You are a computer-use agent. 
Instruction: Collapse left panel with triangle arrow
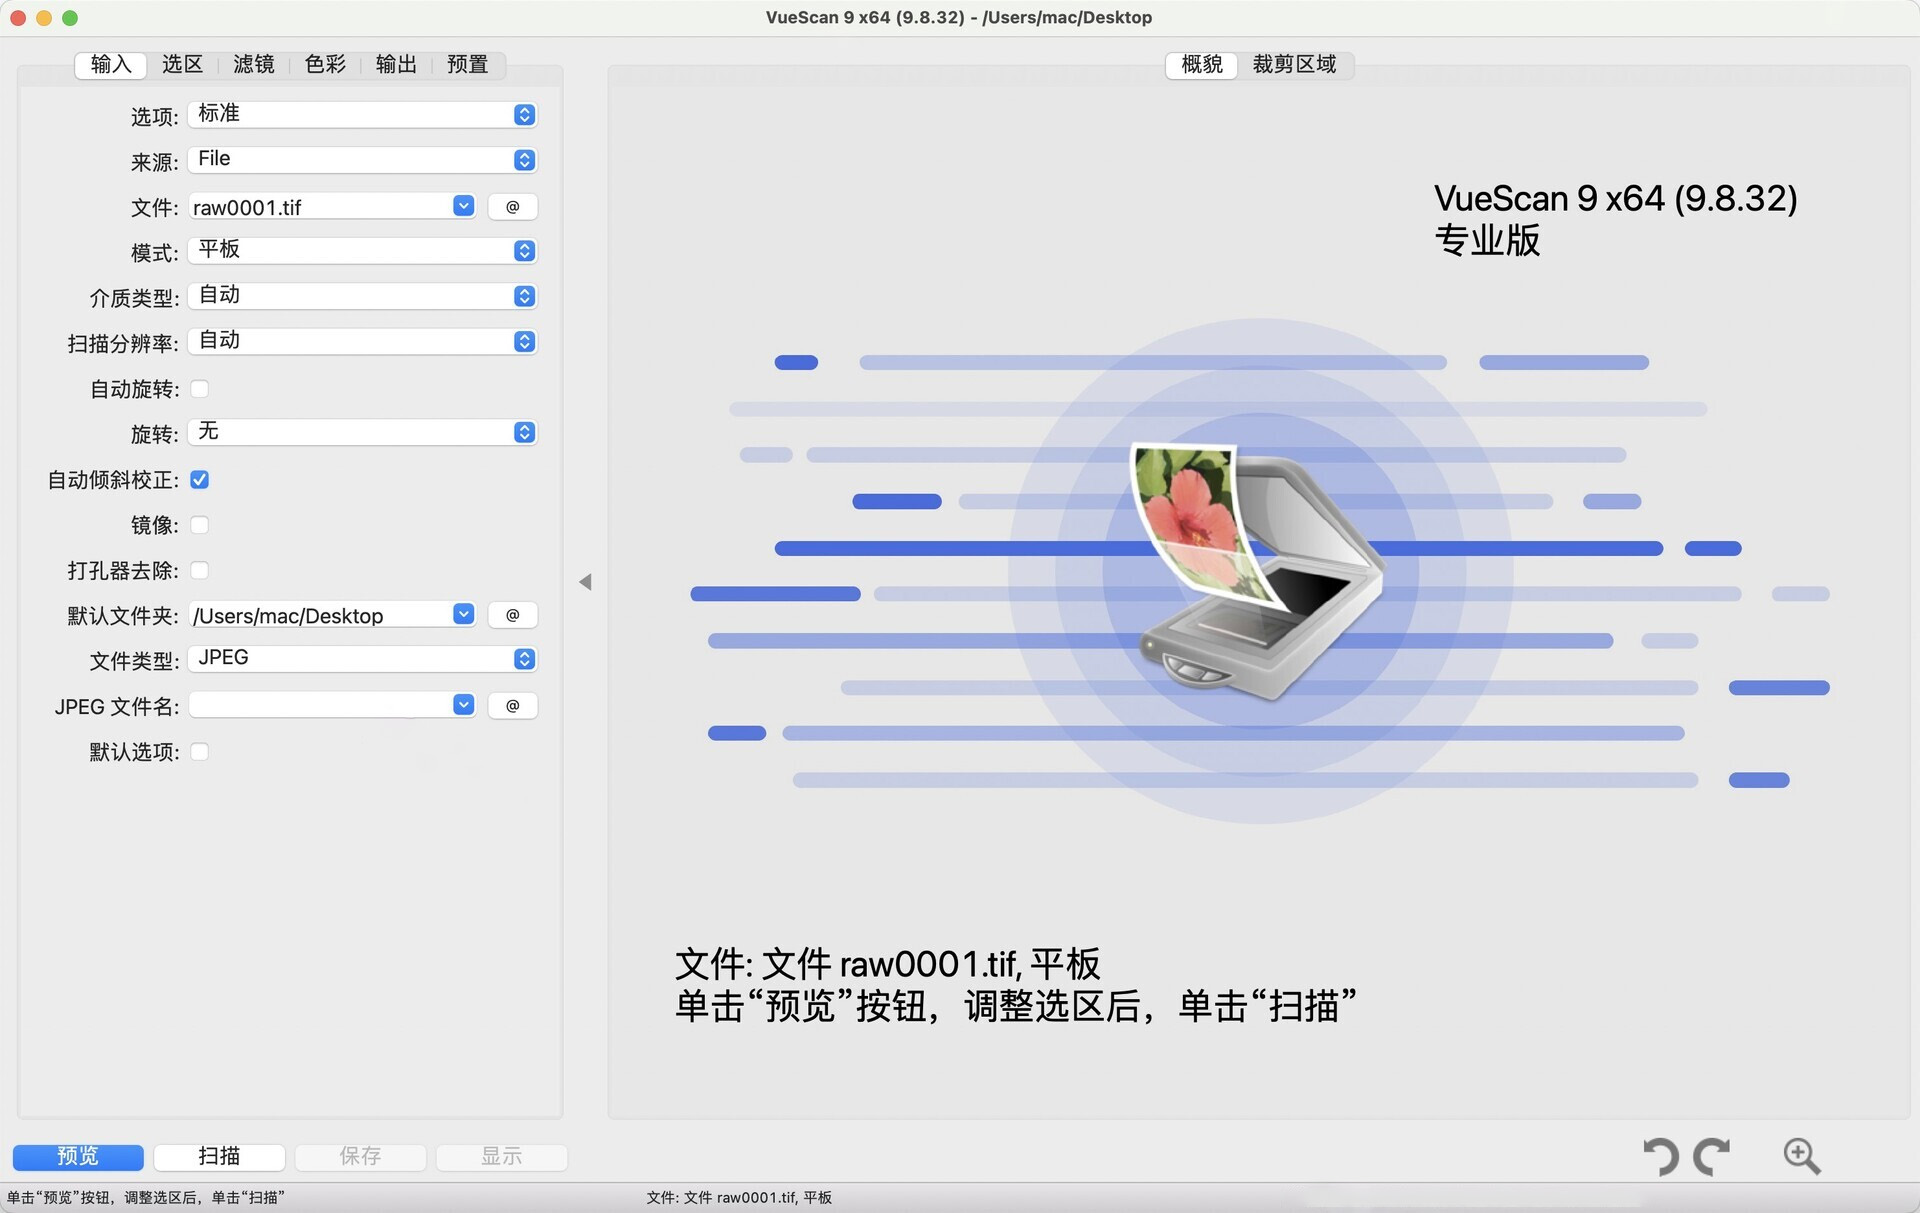click(x=585, y=582)
